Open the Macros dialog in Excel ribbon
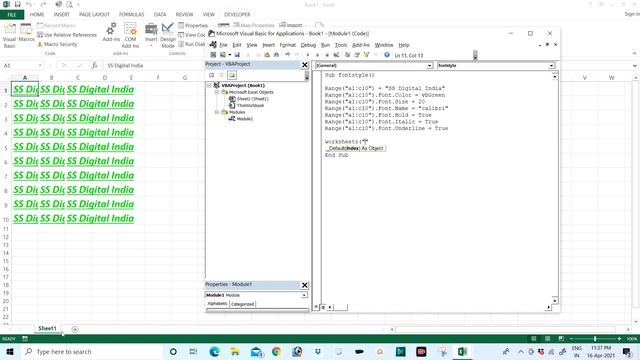The height and width of the screenshot is (360, 640). (27, 33)
